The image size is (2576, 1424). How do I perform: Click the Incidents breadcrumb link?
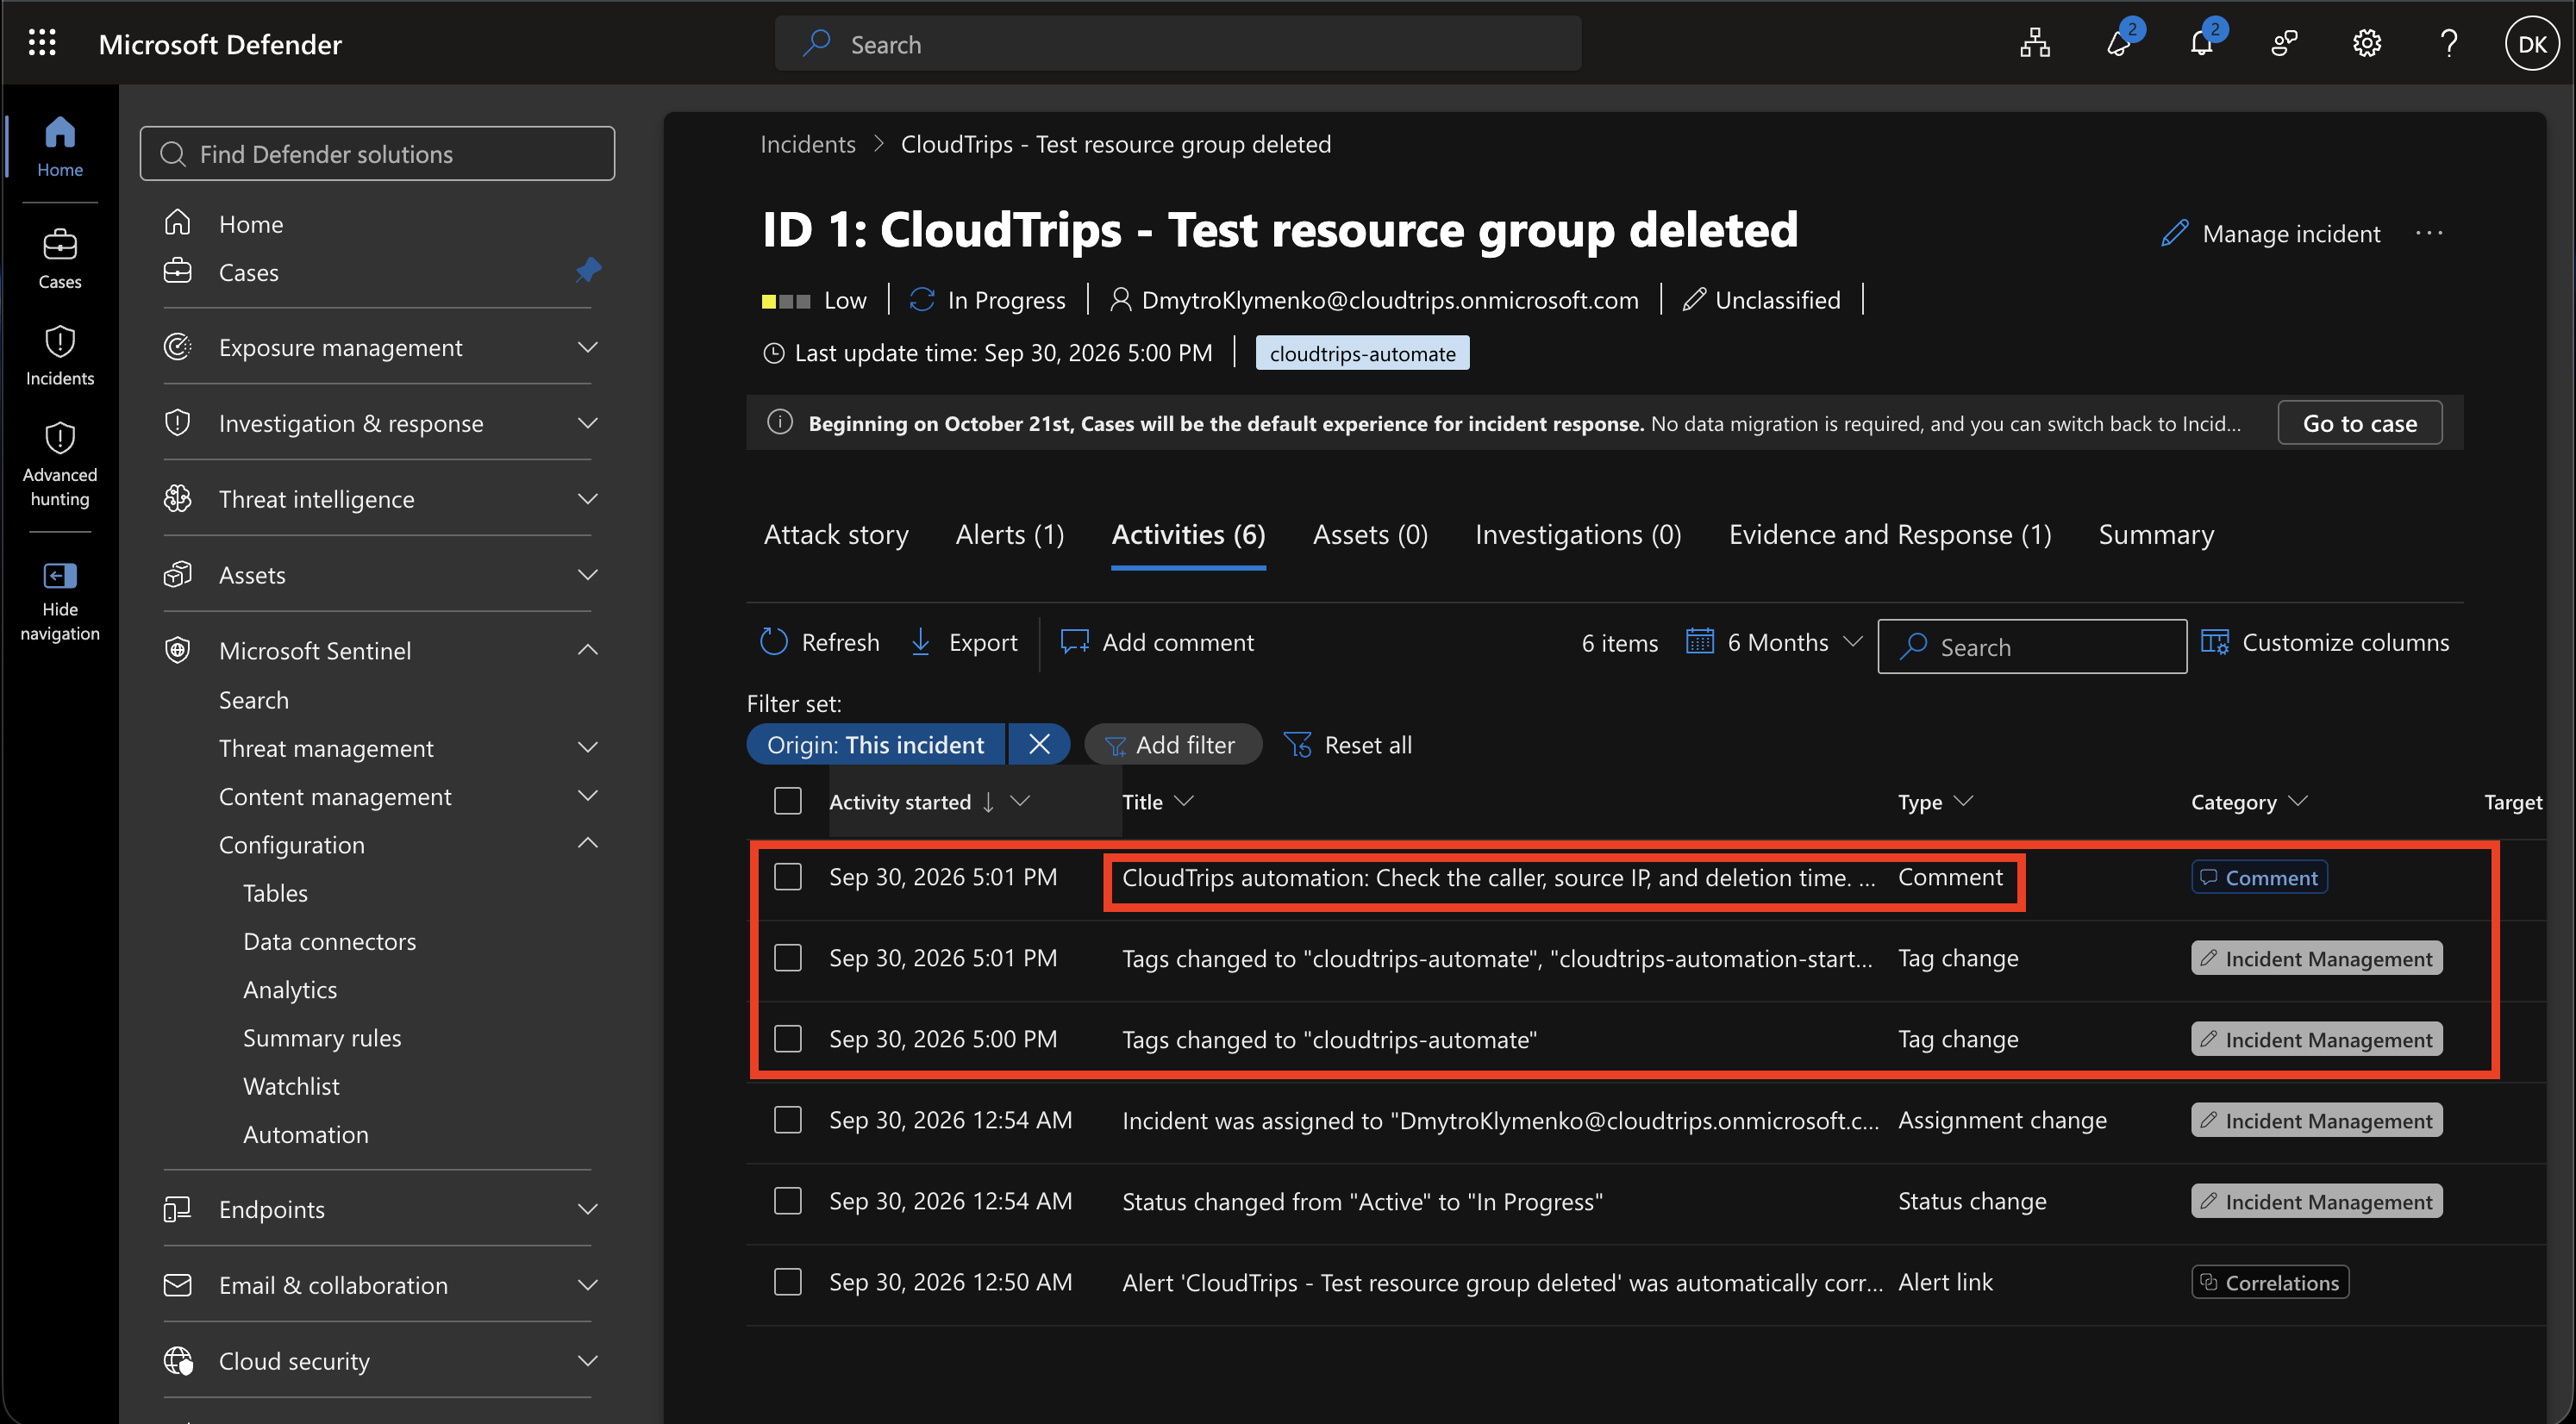click(x=808, y=143)
